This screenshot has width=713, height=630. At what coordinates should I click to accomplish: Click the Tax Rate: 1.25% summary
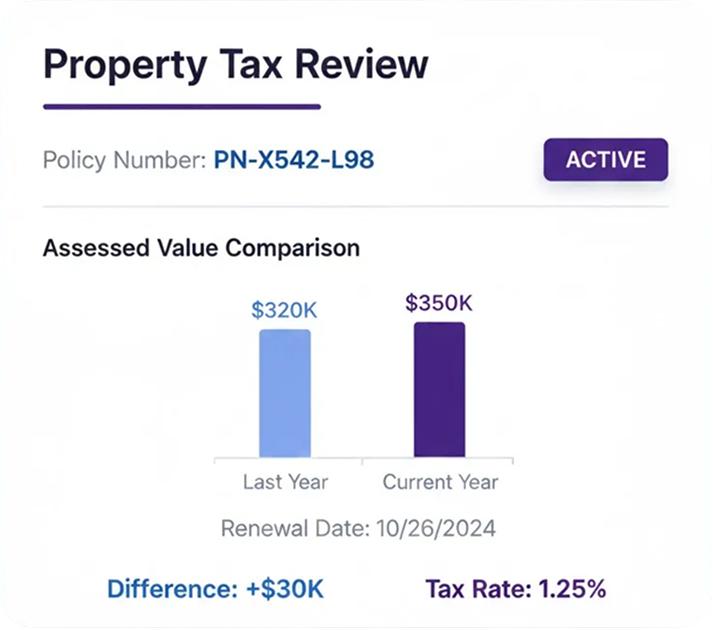point(516,588)
